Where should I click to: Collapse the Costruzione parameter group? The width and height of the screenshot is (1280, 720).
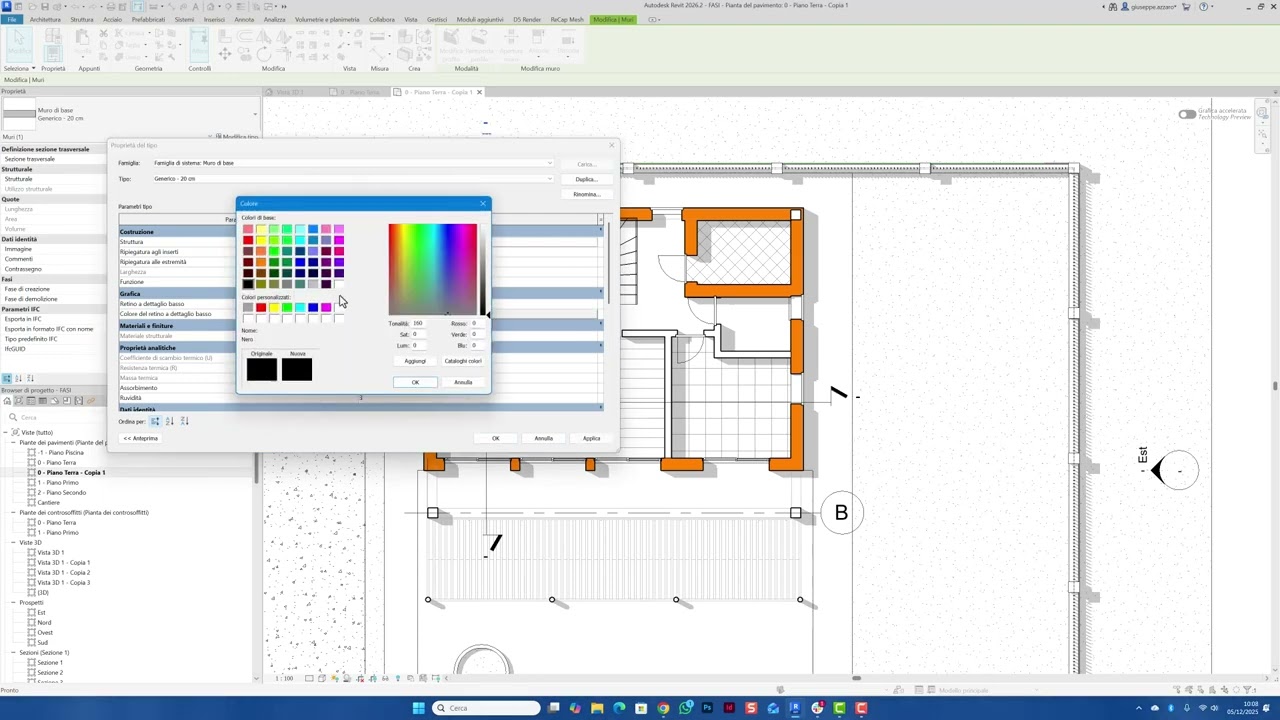601,231
